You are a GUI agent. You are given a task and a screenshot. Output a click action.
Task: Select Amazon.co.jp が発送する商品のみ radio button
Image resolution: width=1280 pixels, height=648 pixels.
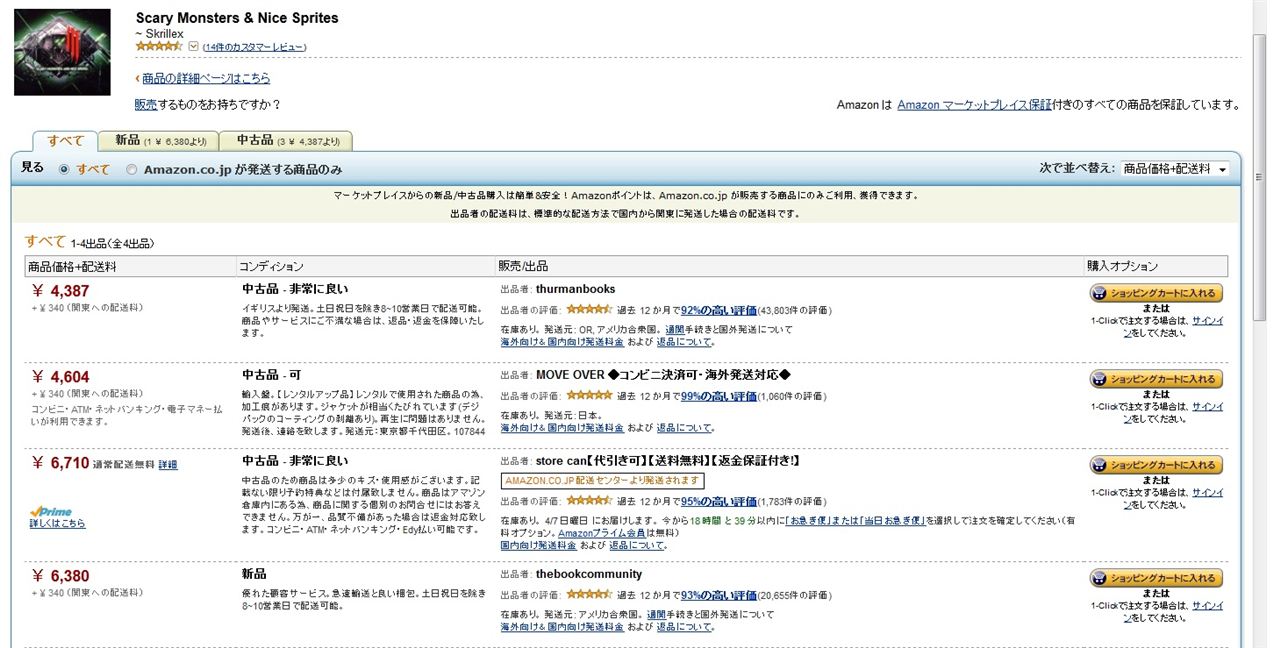[x=131, y=170]
